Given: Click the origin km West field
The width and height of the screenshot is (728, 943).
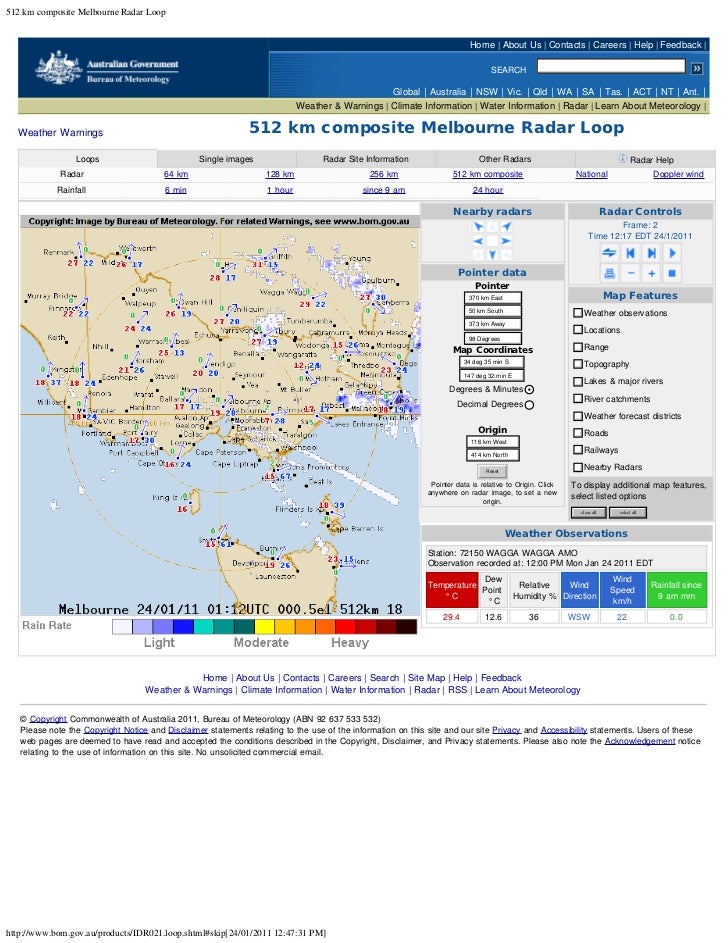Looking at the screenshot, I should pos(492,441).
